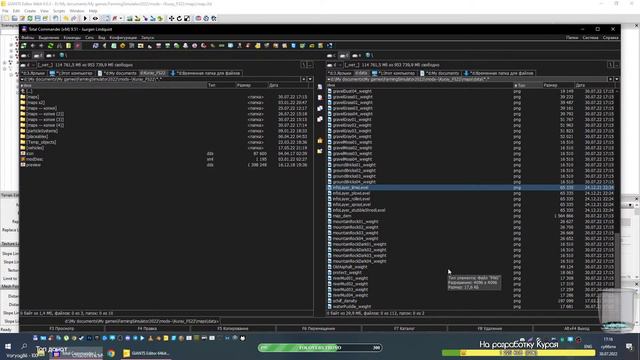Click the eye icon in GIANTS Editor toolbar

tap(95, 18)
